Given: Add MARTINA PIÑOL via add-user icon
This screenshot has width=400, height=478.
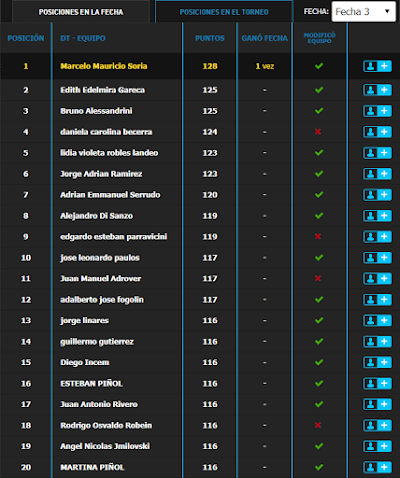Looking at the screenshot, I should pos(377,467).
